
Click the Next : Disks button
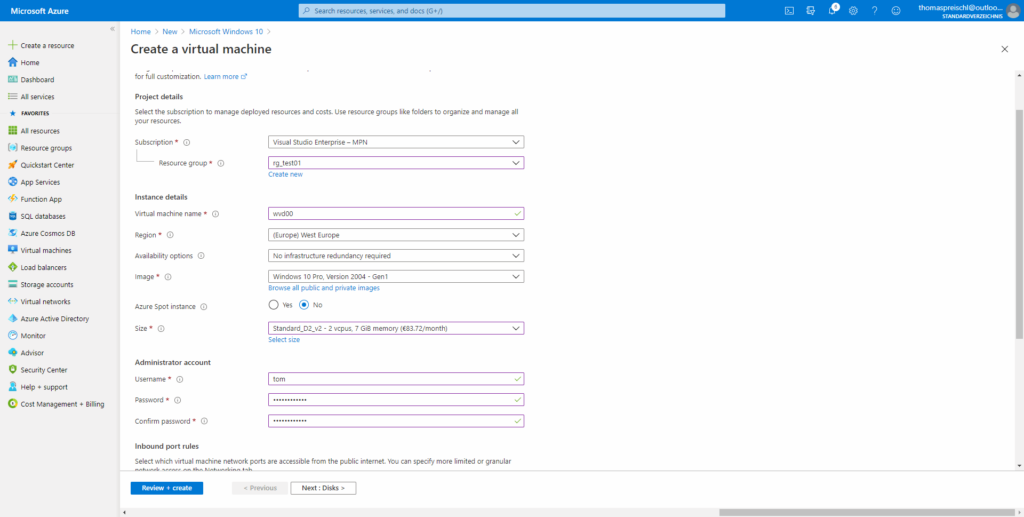pyautogui.click(x=324, y=488)
